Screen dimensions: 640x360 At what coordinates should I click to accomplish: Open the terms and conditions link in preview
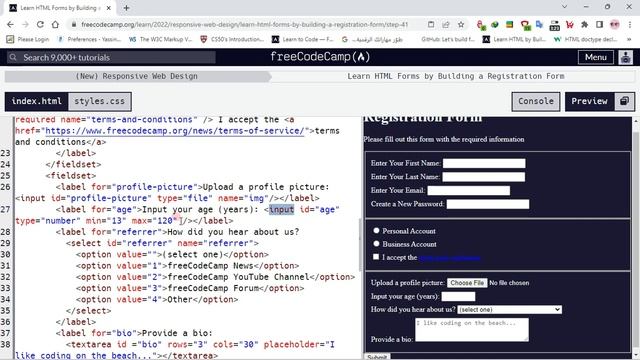[449, 258]
